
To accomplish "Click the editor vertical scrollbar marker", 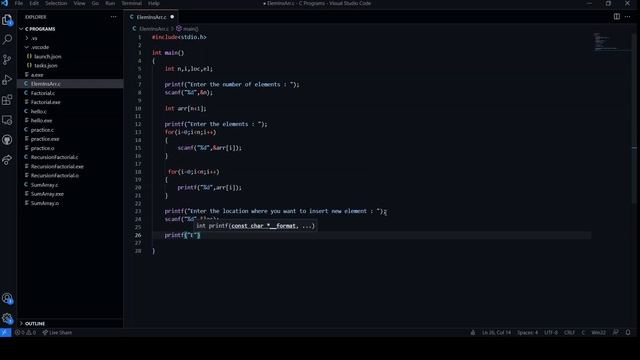I will pos(634,148).
